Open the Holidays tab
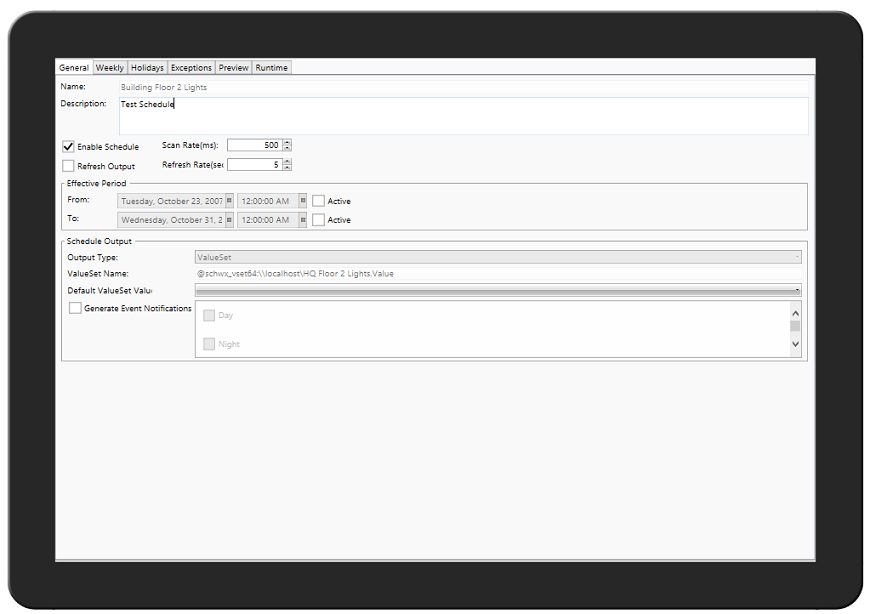Image resolution: width=870 pixels, height=614 pixels. (x=147, y=68)
